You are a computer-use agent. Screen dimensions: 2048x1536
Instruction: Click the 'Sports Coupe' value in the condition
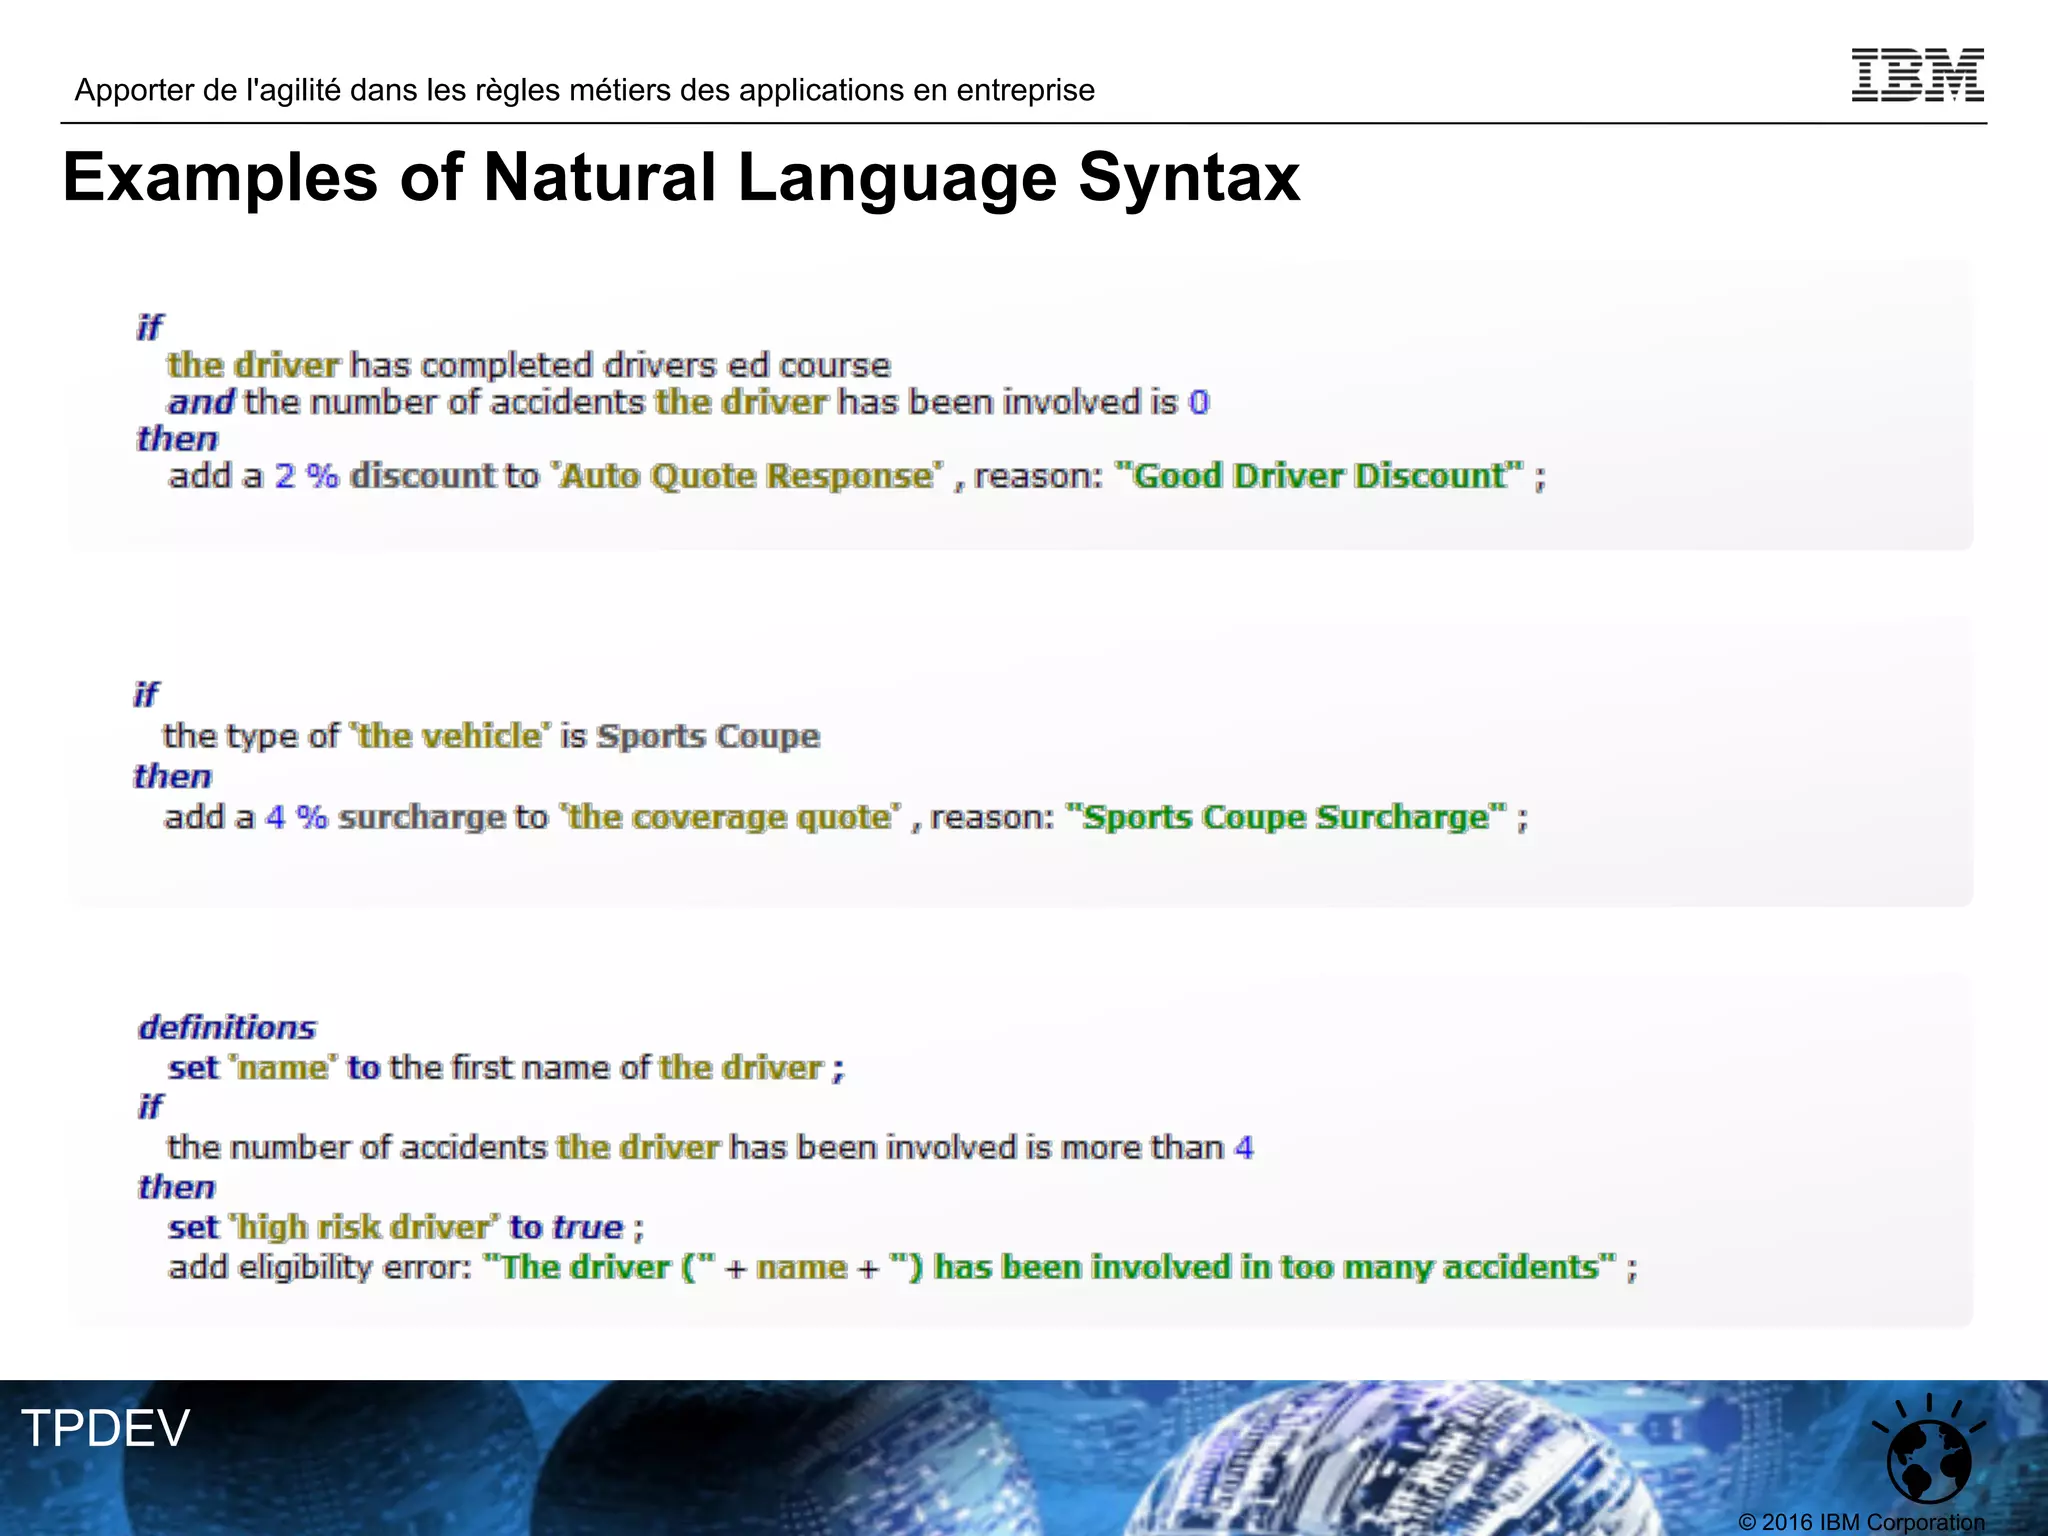(708, 737)
